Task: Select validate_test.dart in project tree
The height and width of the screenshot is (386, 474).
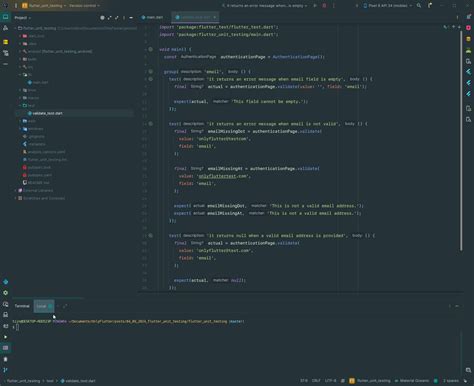Action: 45,113
